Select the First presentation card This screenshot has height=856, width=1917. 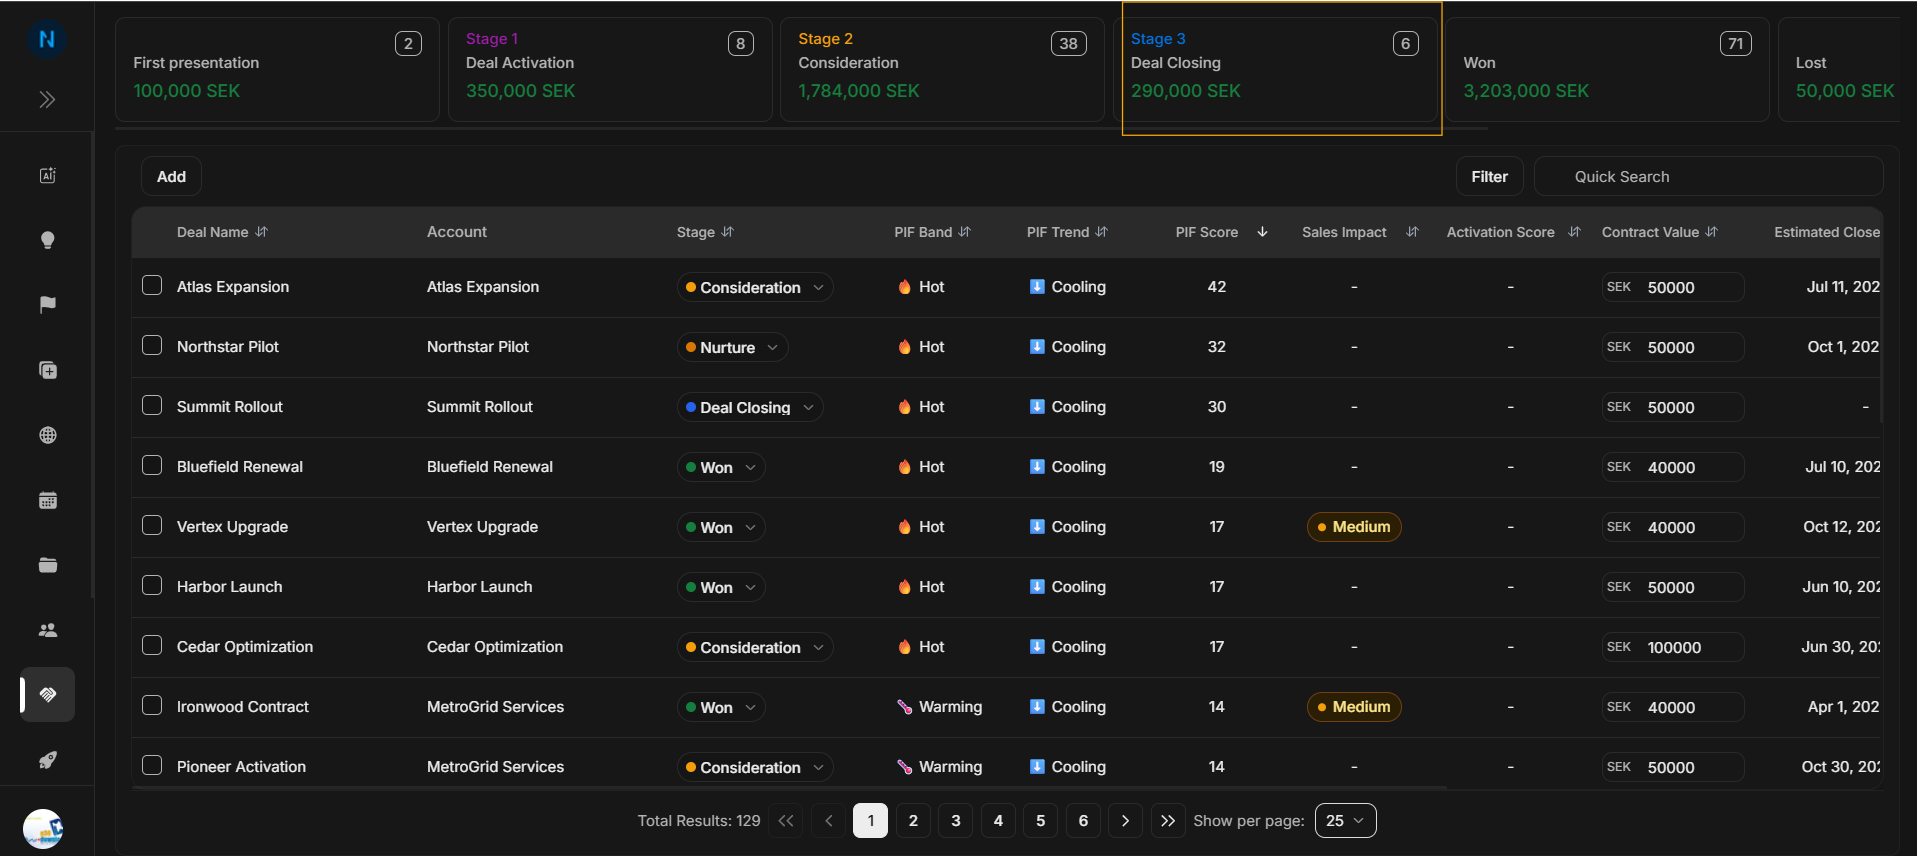[x=277, y=69]
